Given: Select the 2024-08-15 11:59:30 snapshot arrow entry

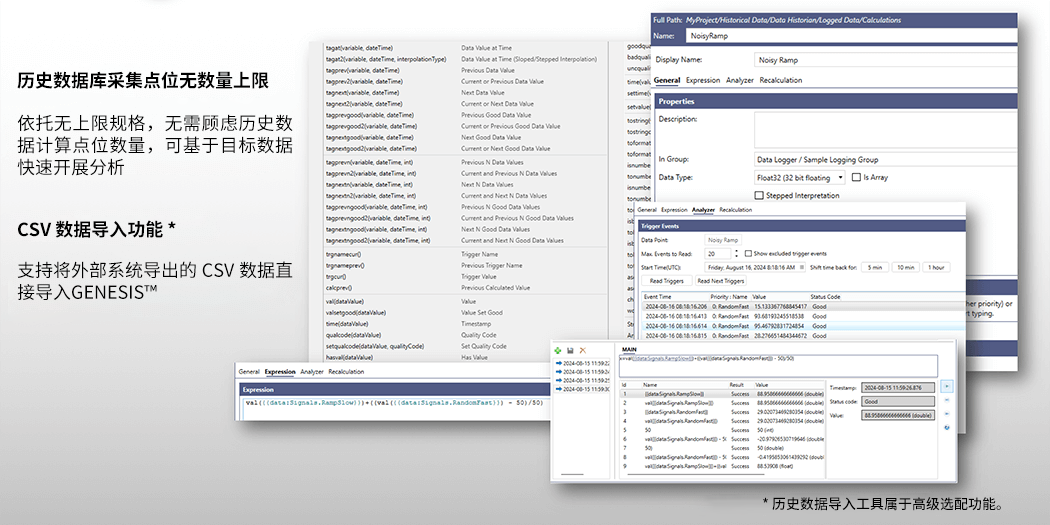Looking at the screenshot, I should 581,389.
